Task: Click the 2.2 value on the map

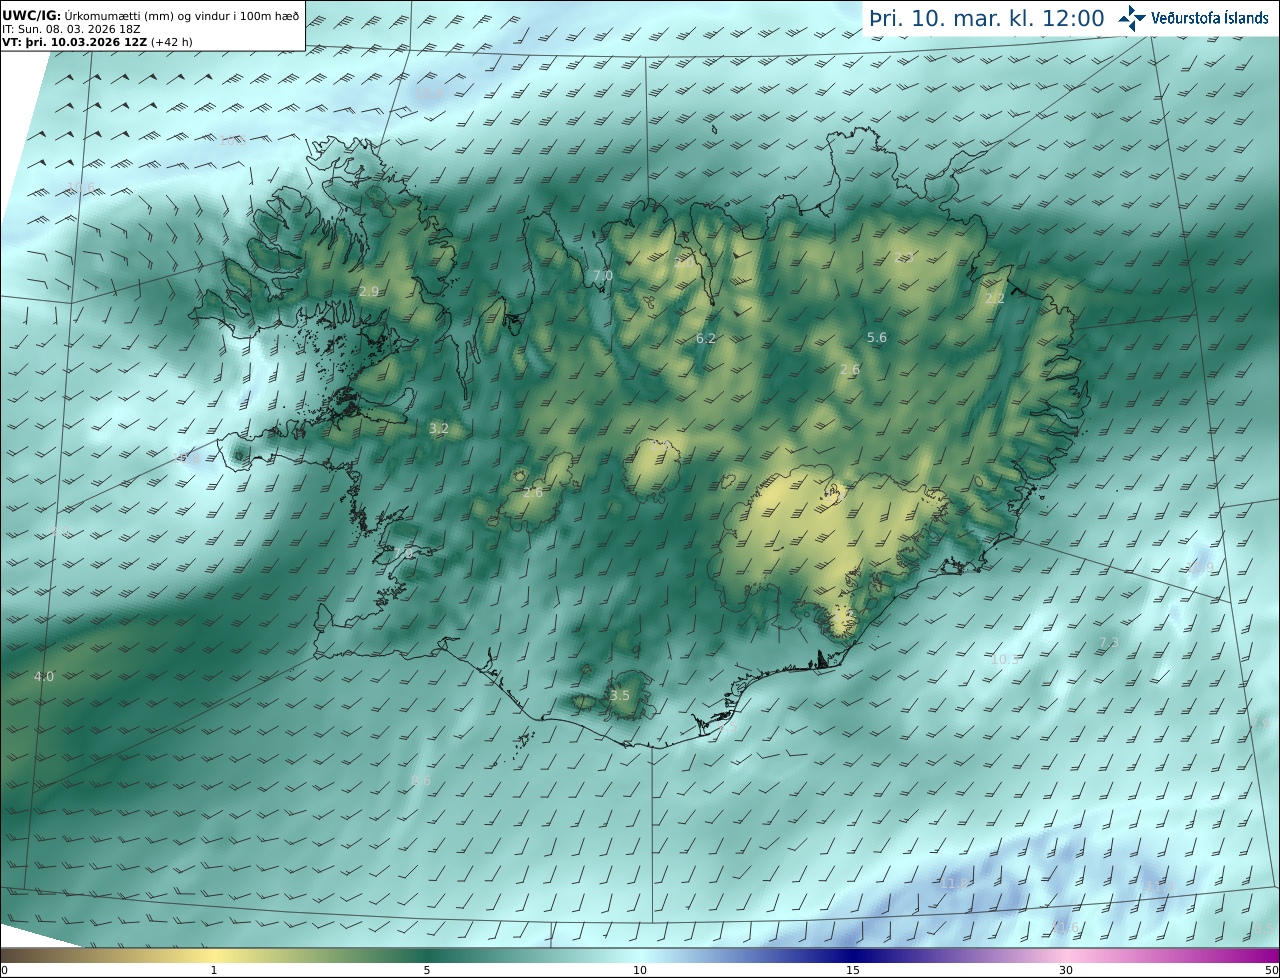Action: point(995,299)
